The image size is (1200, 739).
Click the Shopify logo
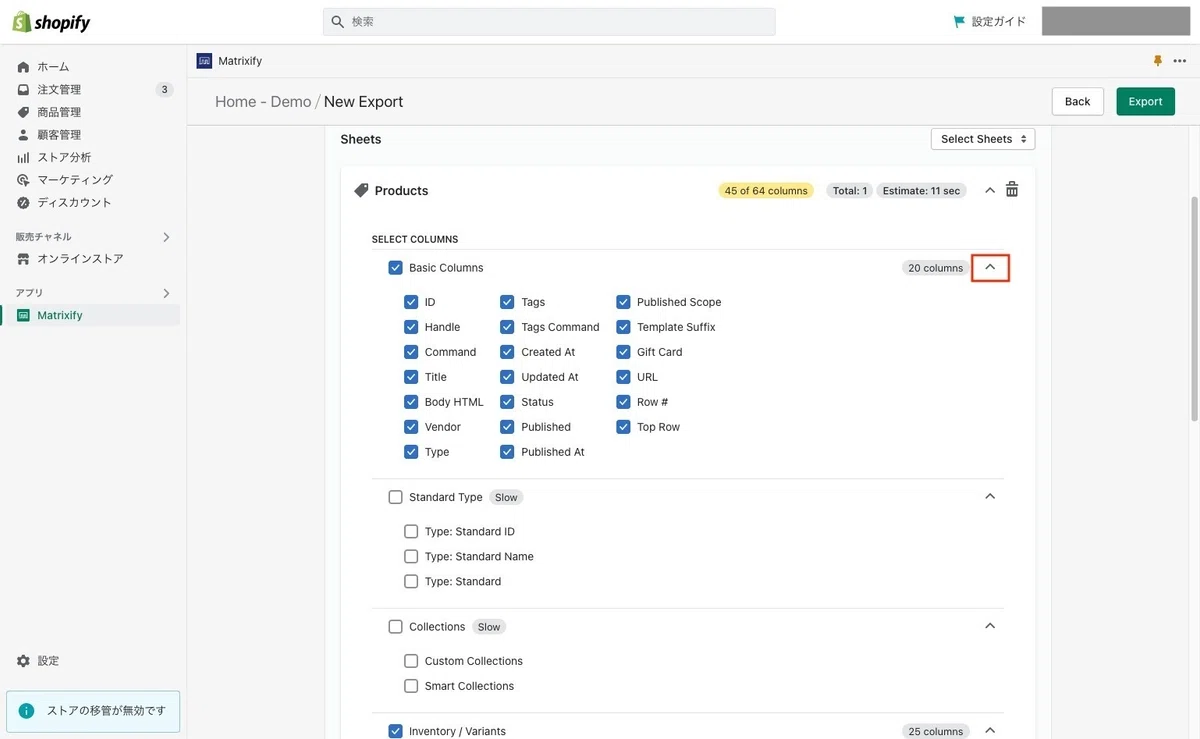coord(51,22)
